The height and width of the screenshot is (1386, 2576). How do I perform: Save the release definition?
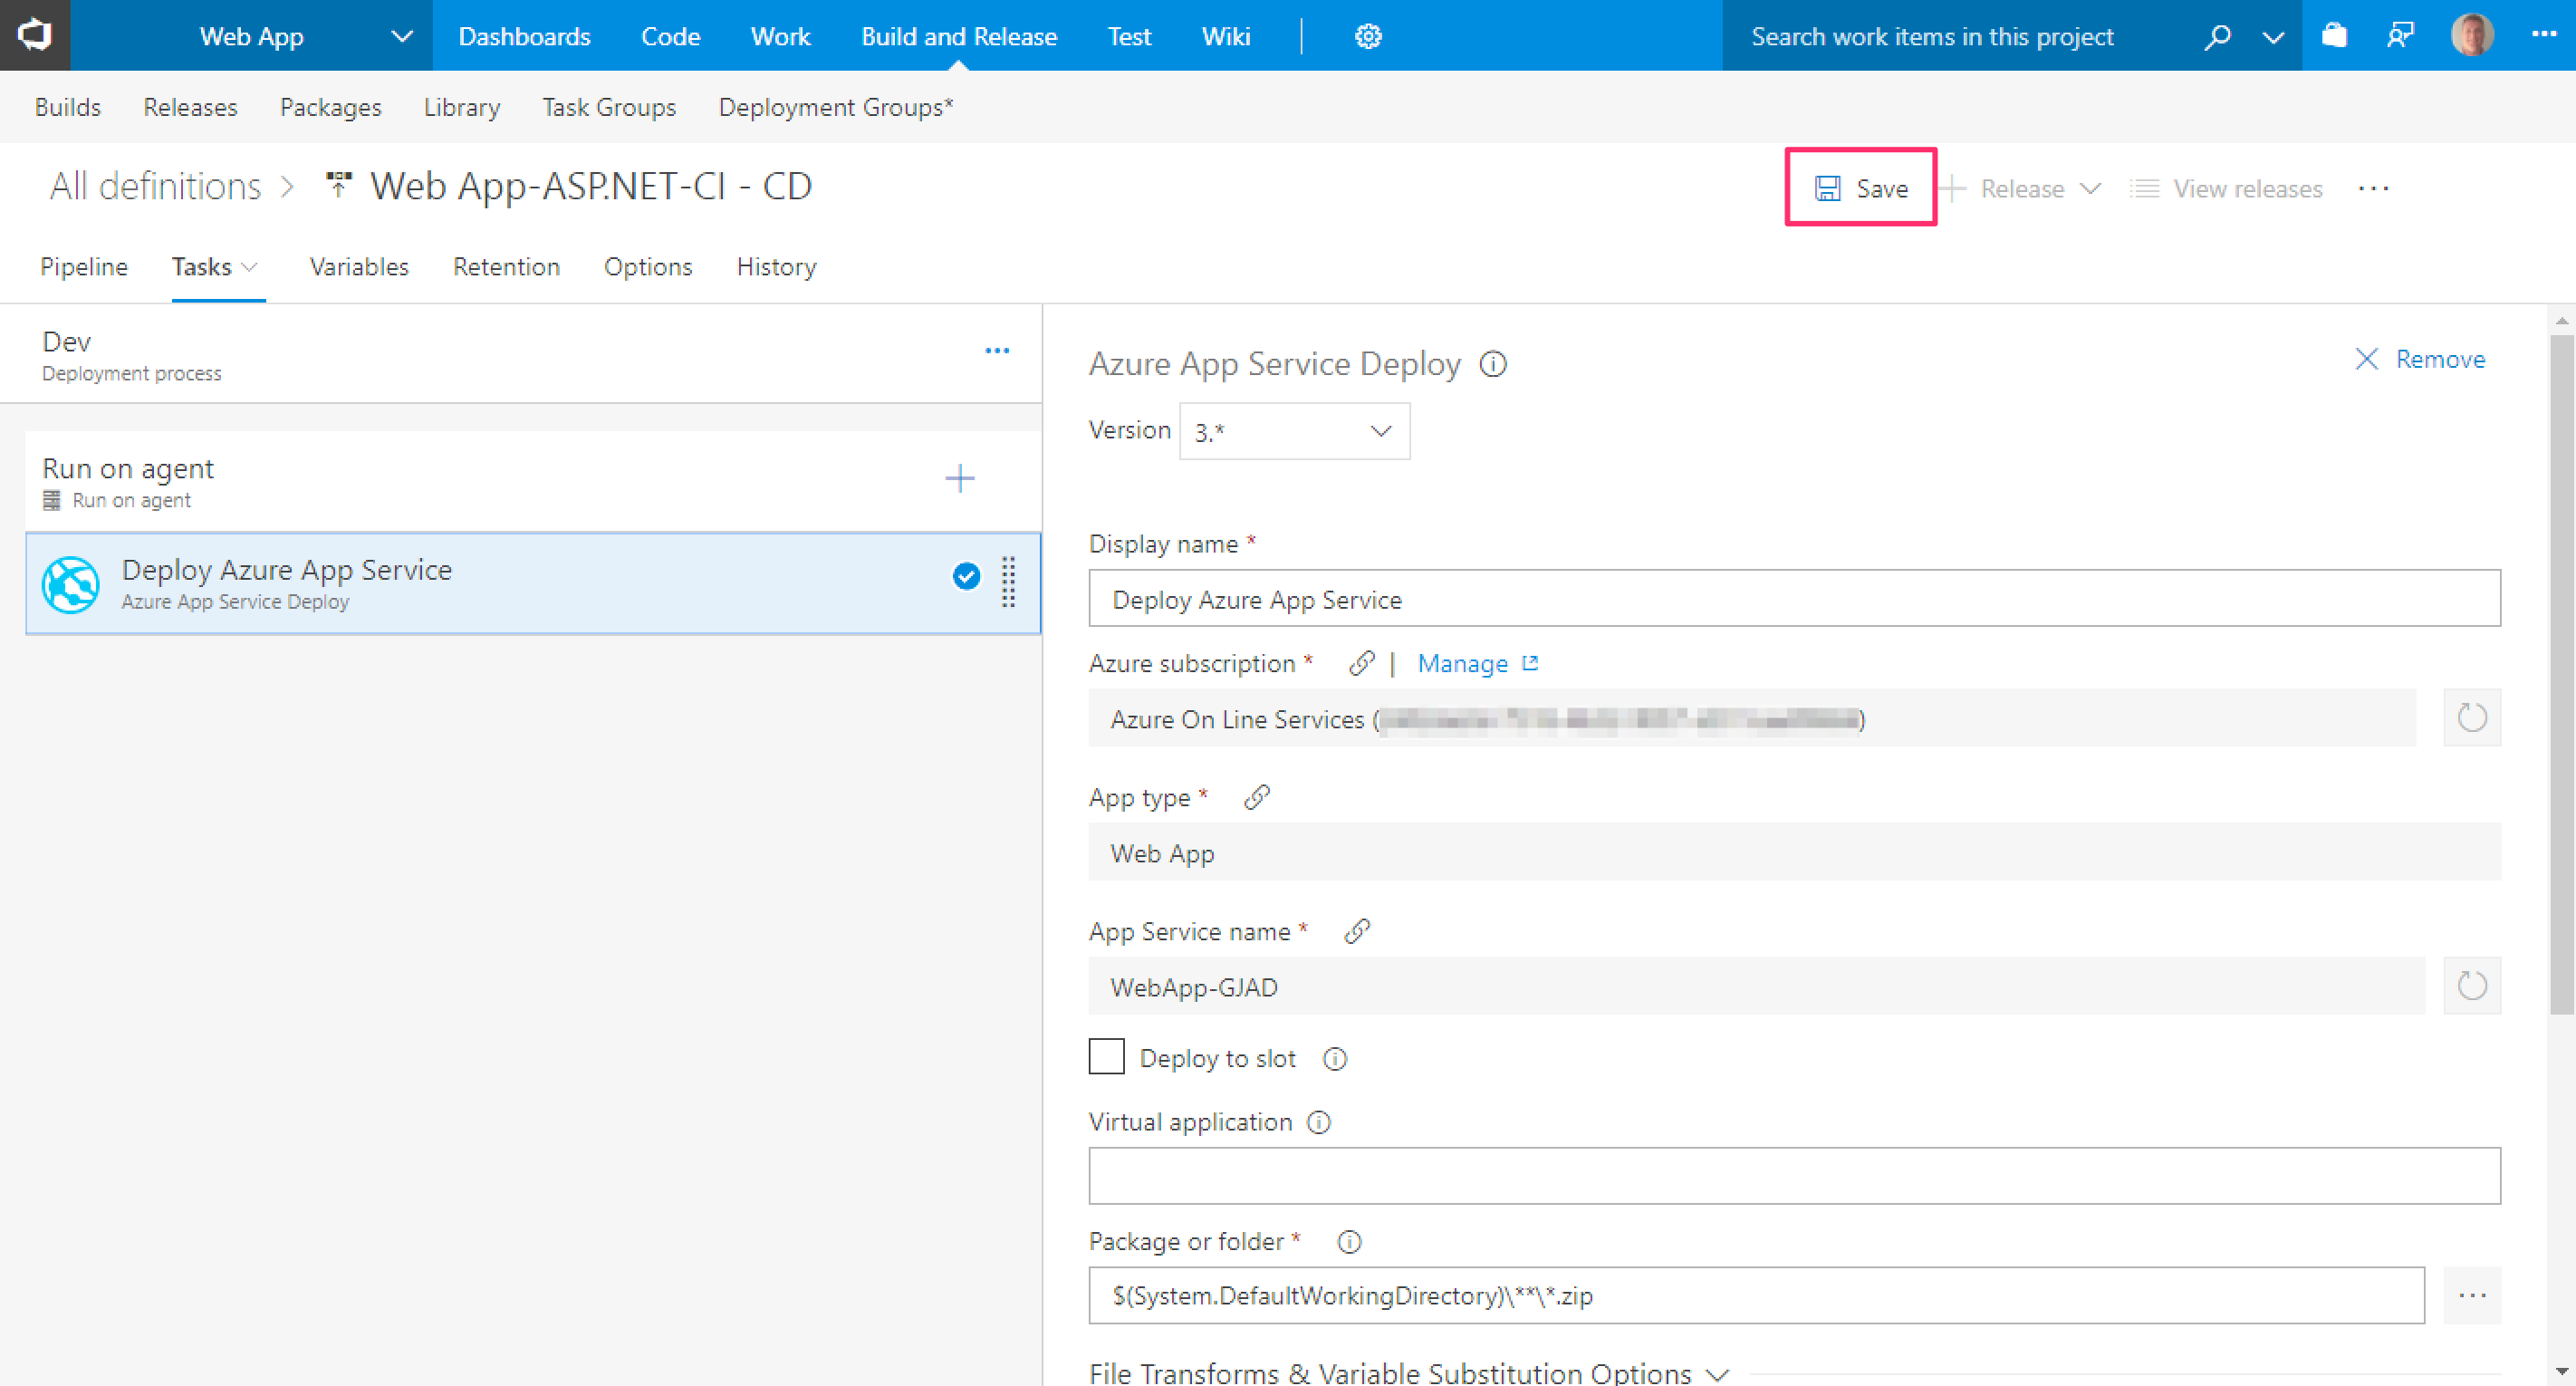click(x=1860, y=188)
